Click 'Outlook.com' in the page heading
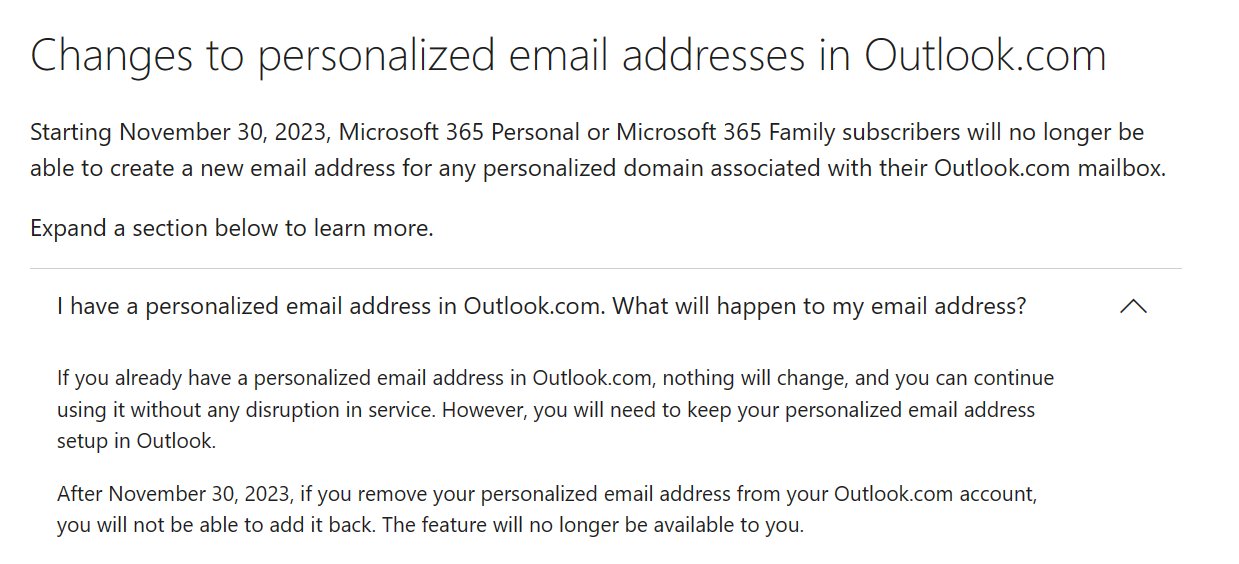This screenshot has height=564, width=1239. tap(985, 56)
